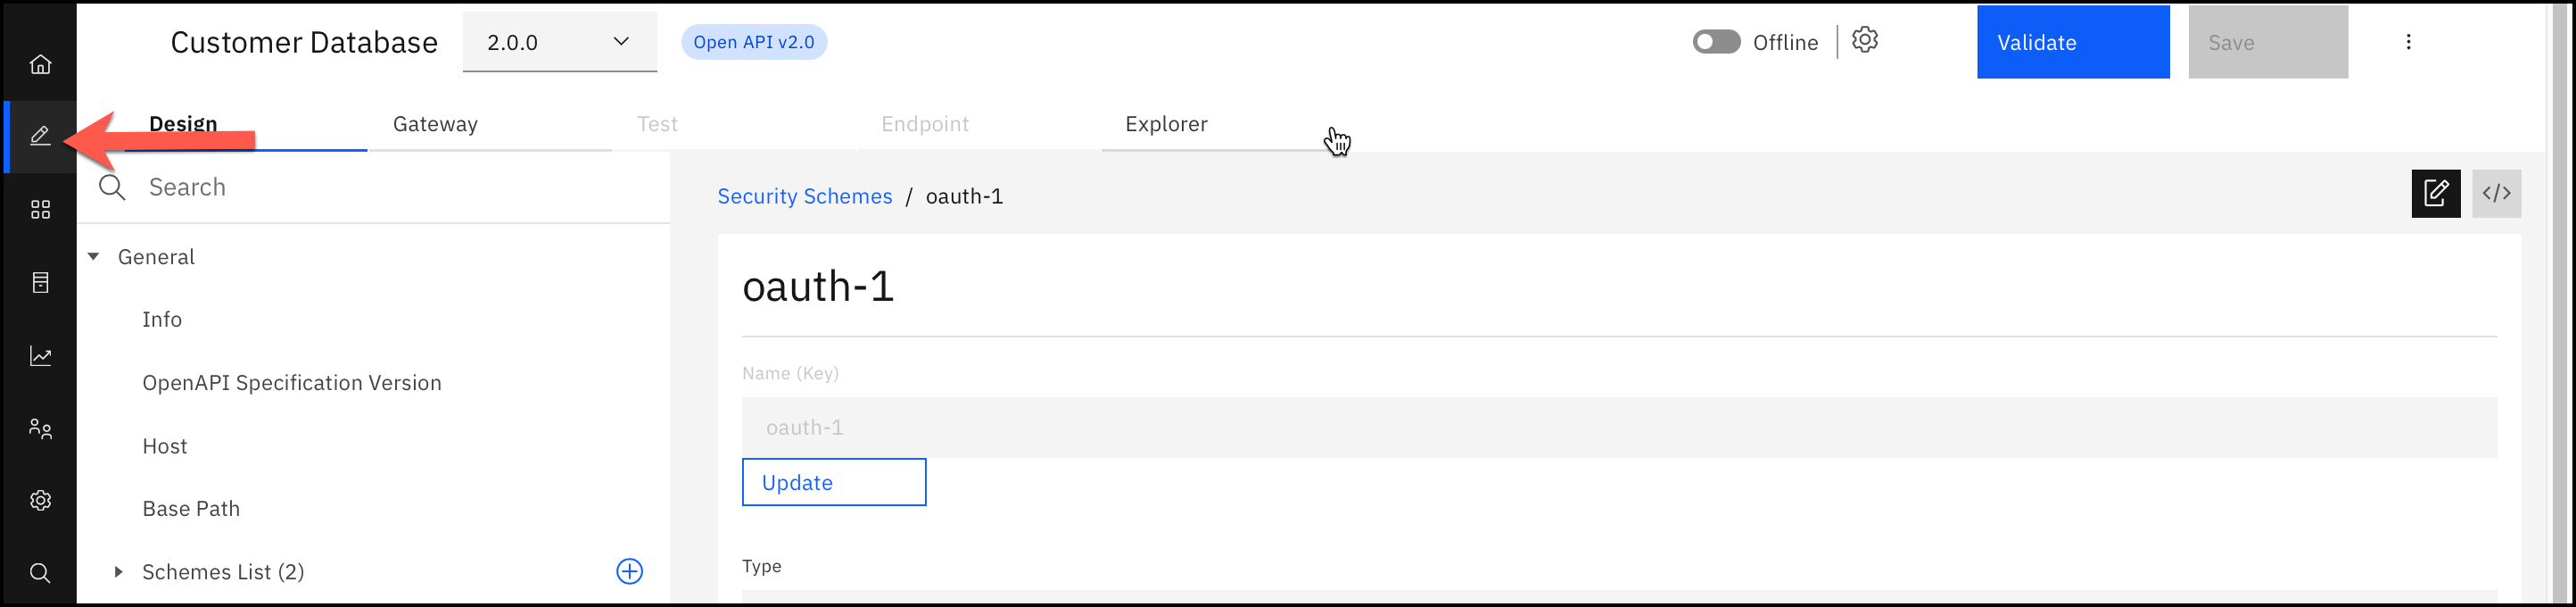Open the Catalog icon in sidebar
The width and height of the screenshot is (2576, 607).
(x=40, y=282)
